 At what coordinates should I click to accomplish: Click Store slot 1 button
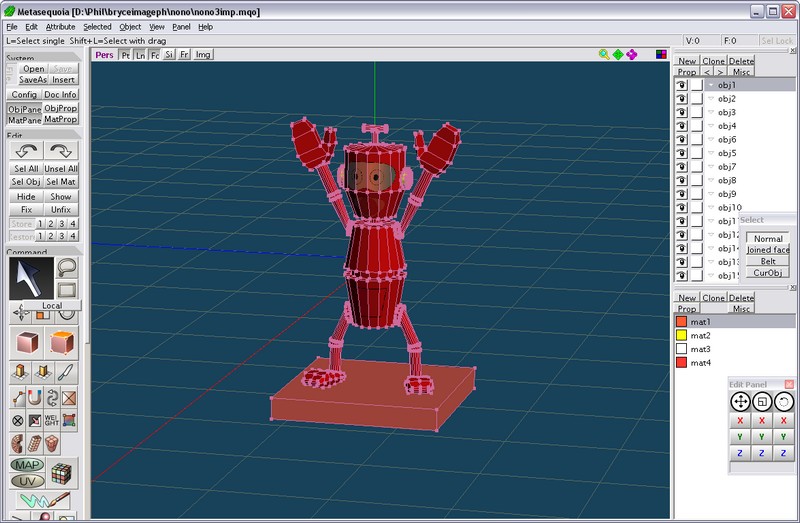click(40, 223)
